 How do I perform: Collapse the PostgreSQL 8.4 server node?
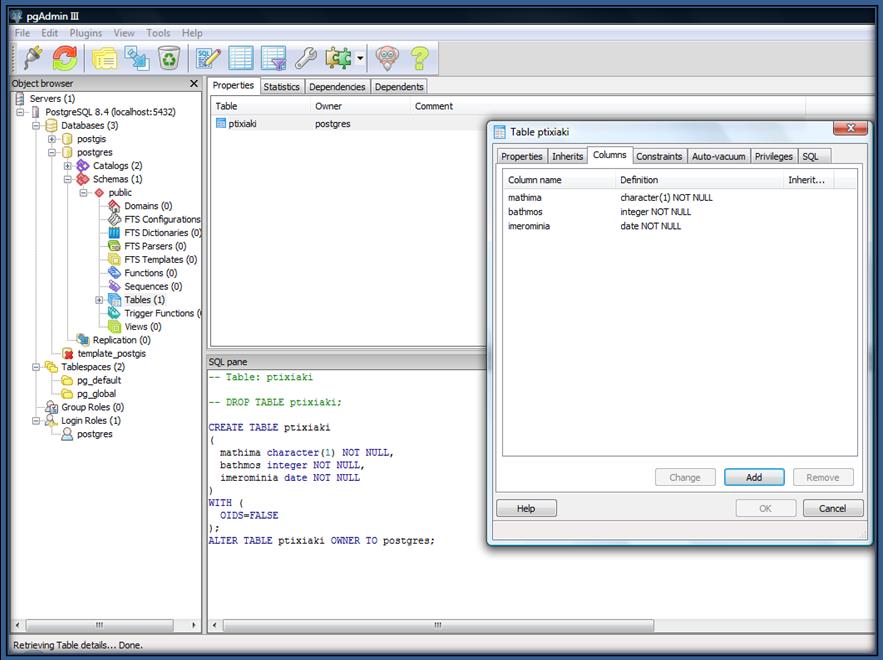(20, 112)
